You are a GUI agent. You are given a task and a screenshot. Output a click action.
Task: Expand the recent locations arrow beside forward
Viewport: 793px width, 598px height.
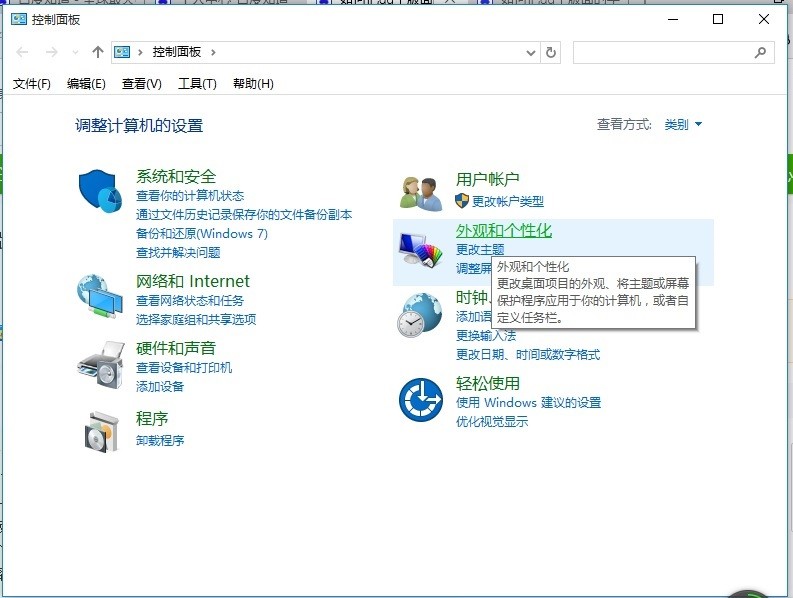[75, 52]
